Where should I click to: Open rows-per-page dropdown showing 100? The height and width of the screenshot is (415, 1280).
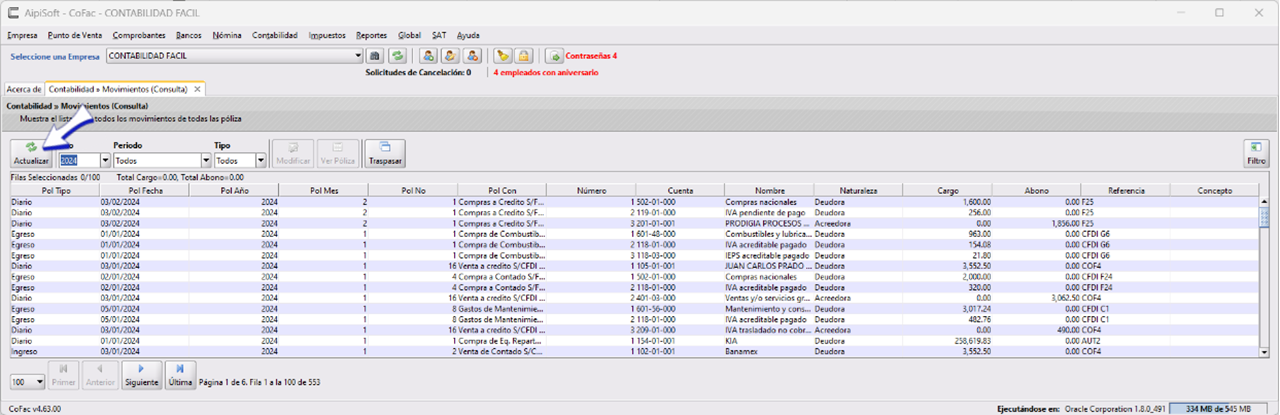tap(40, 382)
